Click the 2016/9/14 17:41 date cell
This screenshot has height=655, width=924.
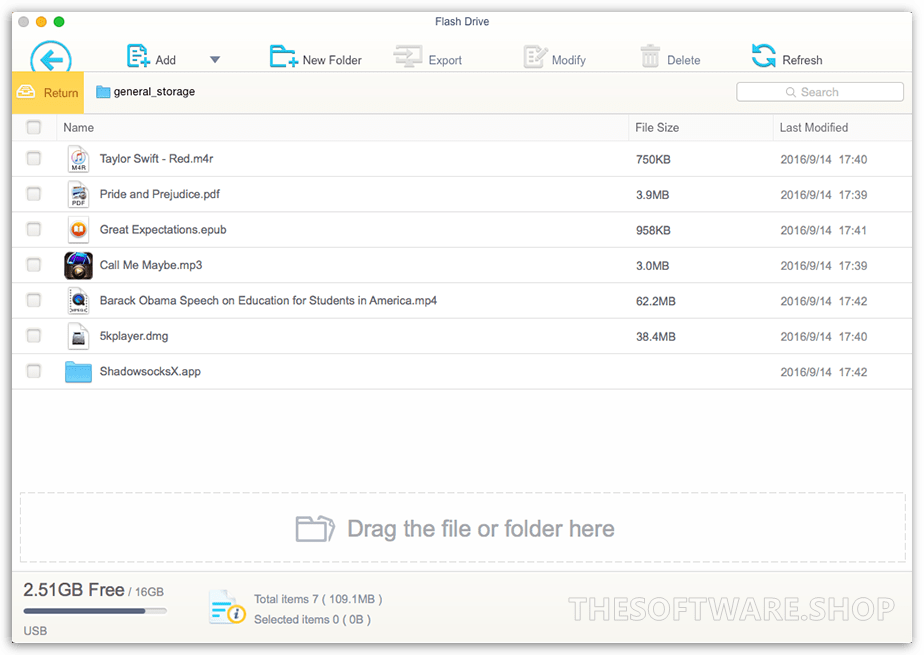point(823,230)
